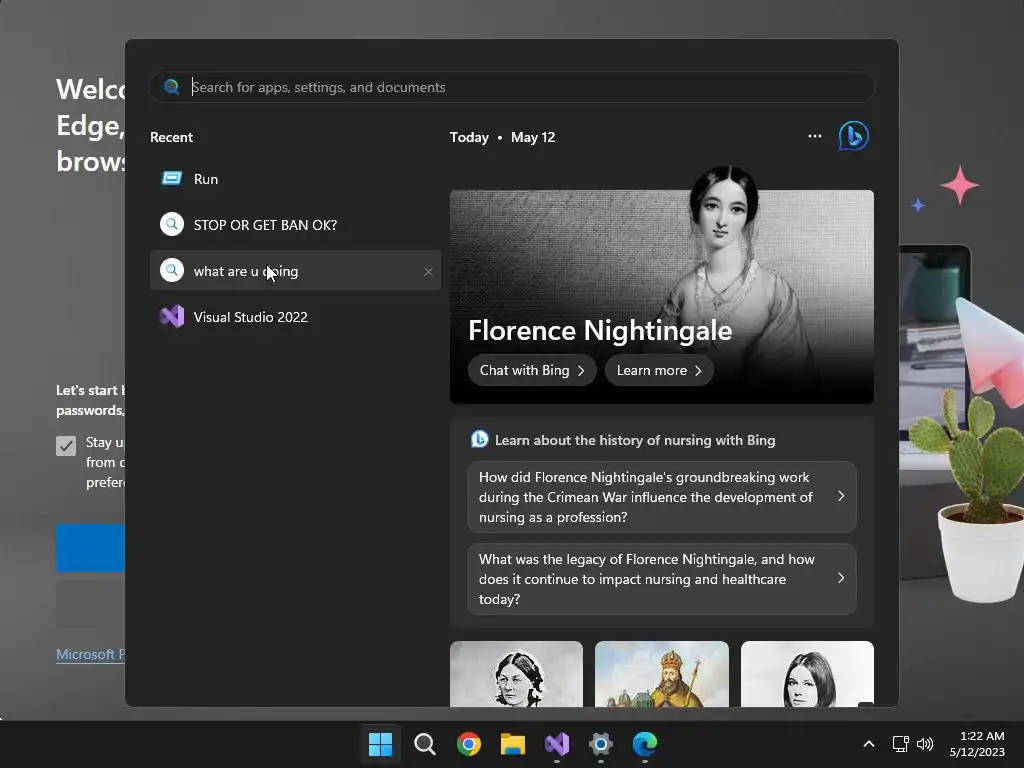Image resolution: width=1024 pixels, height=768 pixels.
Task: Open the crowned king painting thumbnail
Action: tap(662, 674)
